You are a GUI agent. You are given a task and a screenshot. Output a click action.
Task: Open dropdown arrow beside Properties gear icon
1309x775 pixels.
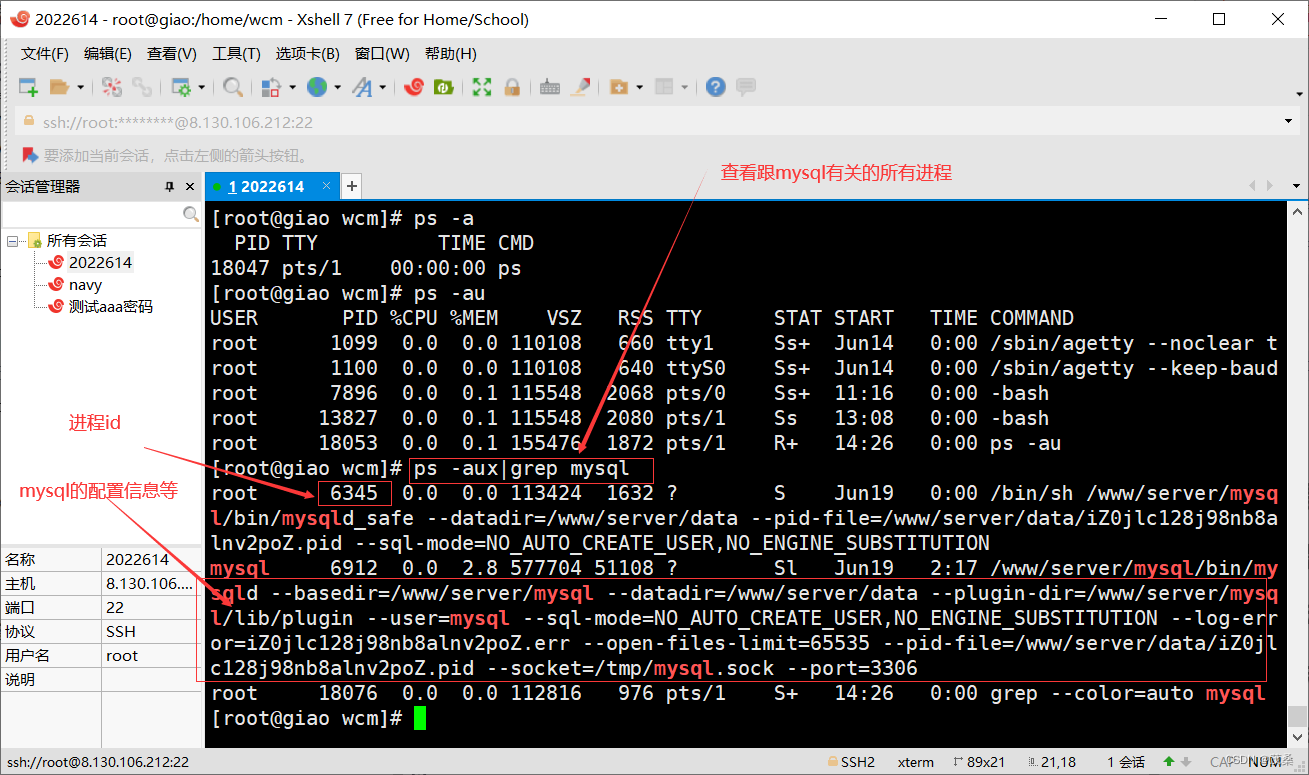tap(201, 87)
